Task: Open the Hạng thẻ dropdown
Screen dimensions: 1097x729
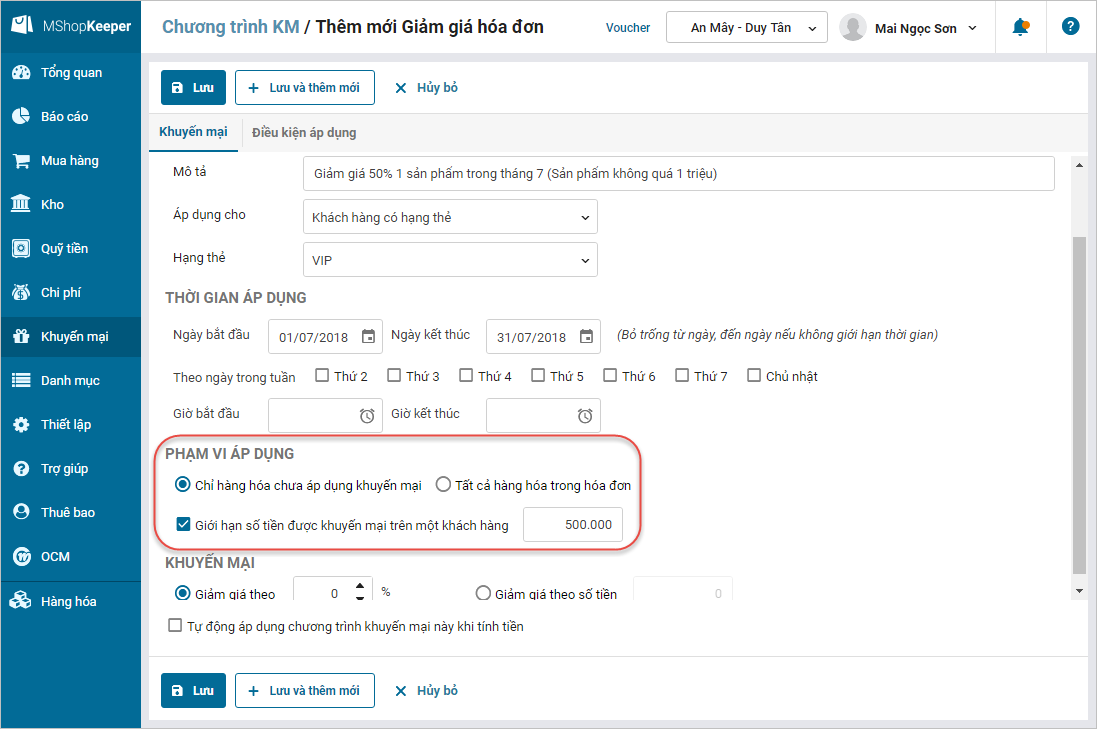Action: point(450,260)
